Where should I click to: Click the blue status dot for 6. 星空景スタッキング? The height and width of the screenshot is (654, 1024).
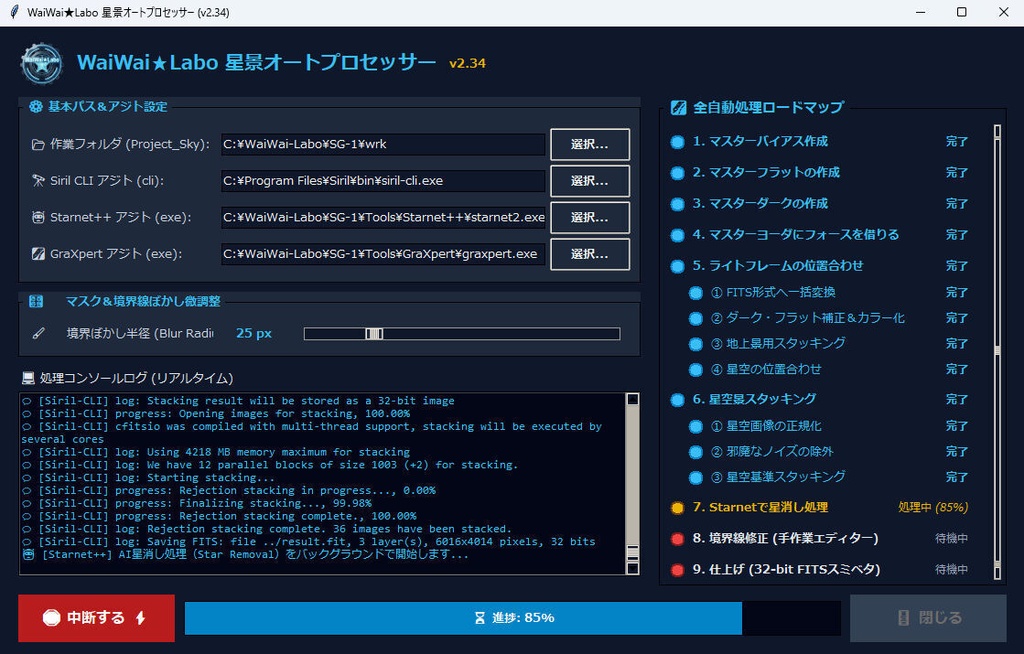[677, 399]
